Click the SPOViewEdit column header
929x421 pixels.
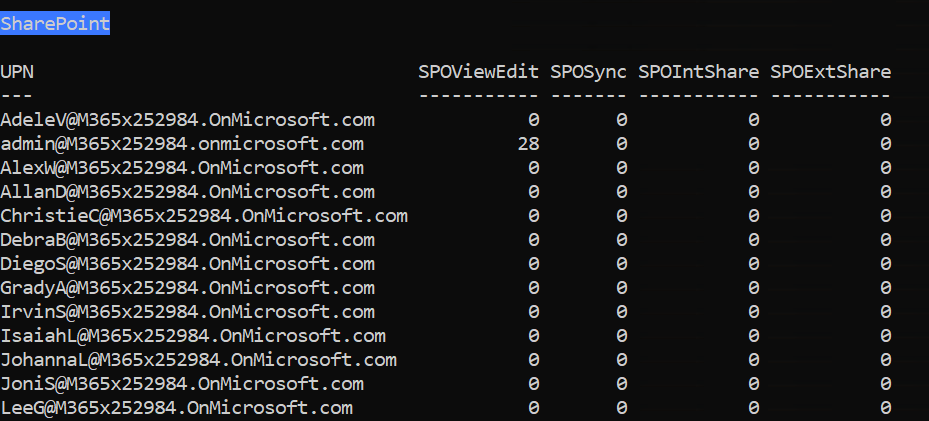point(479,72)
